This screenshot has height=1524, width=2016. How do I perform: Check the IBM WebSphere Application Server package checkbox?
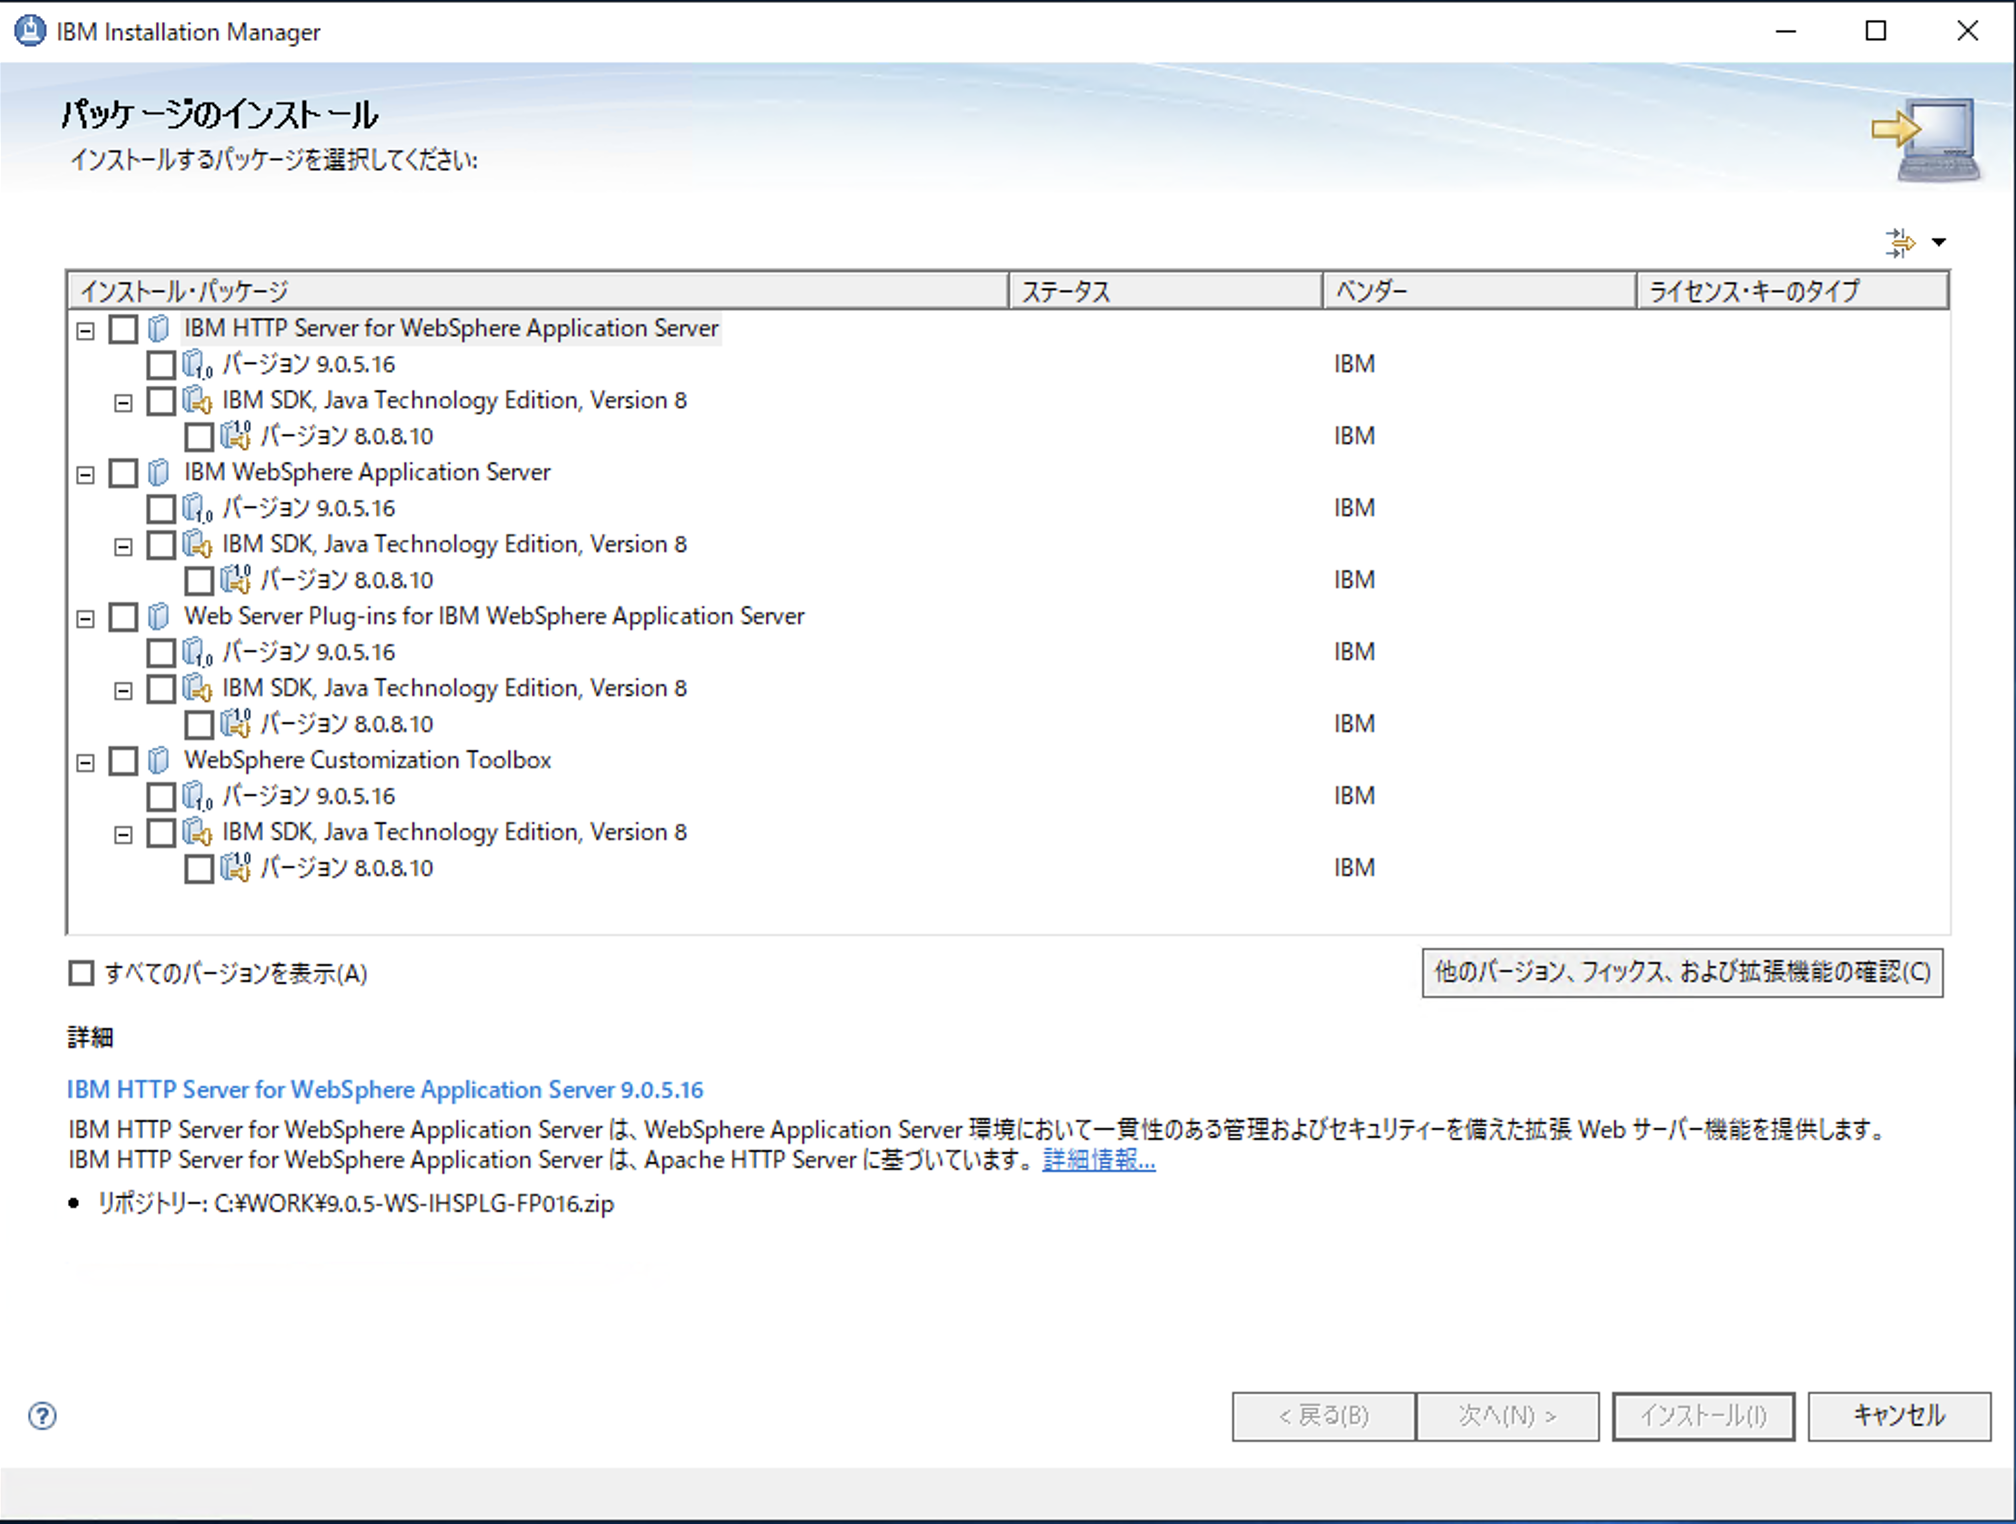pyautogui.click(x=124, y=472)
